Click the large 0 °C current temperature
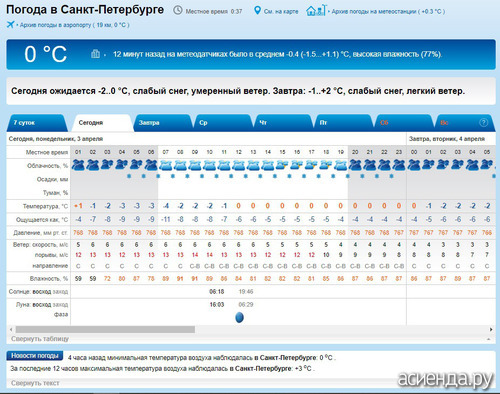The width and height of the screenshot is (500, 394). (45, 54)
